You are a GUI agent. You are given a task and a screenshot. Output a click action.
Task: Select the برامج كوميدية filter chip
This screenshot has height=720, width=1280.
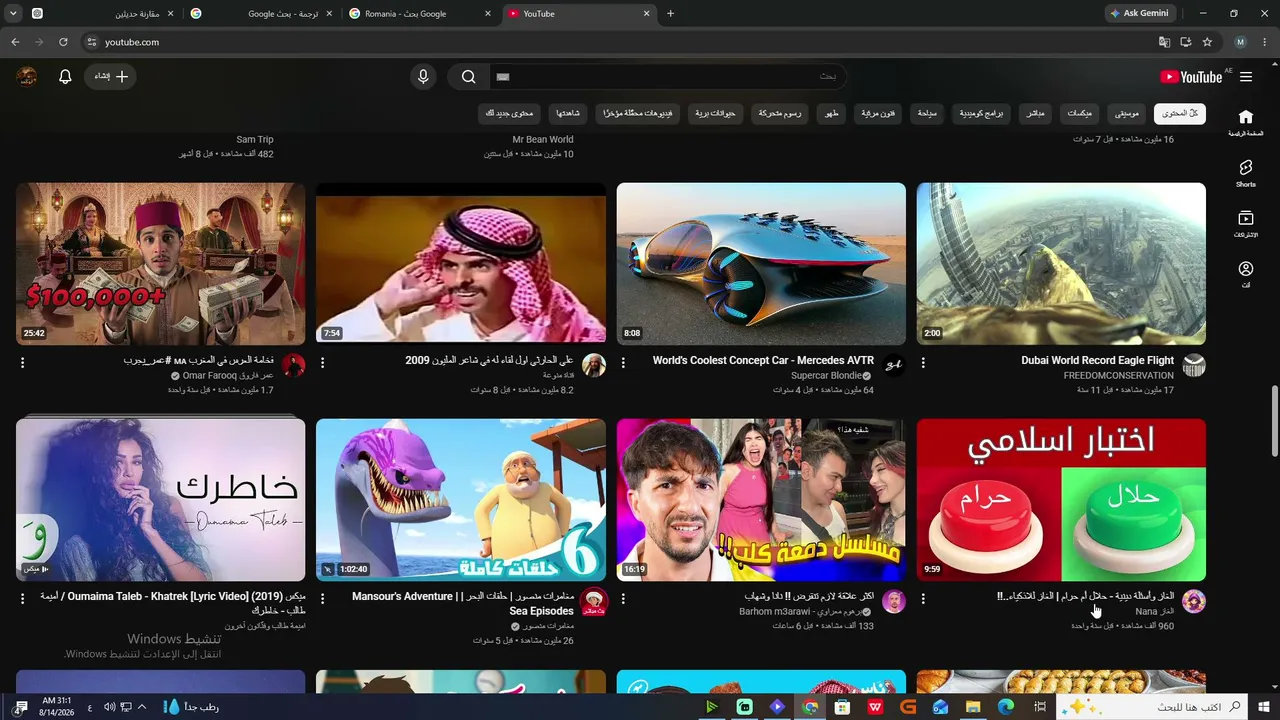(982, 114)
